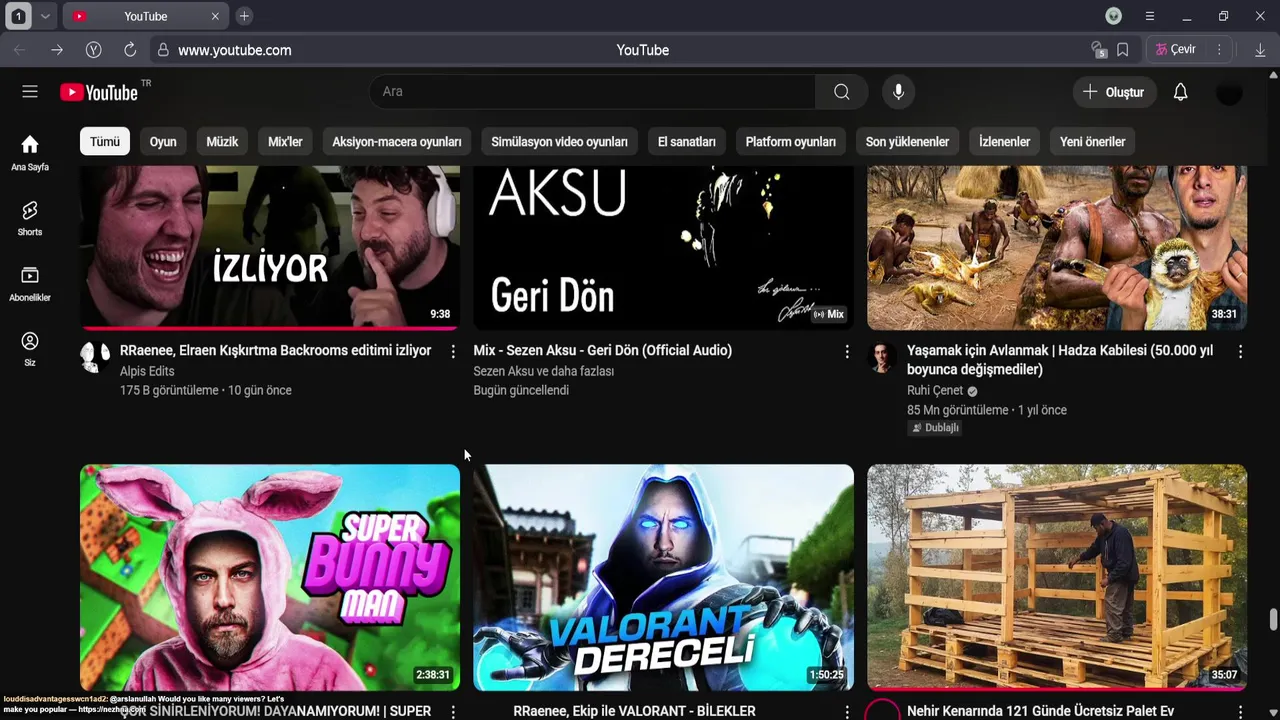Screen dimensions: 1280x720
Task: Open Çevir translate options menu
Action: coord(1219,50)
